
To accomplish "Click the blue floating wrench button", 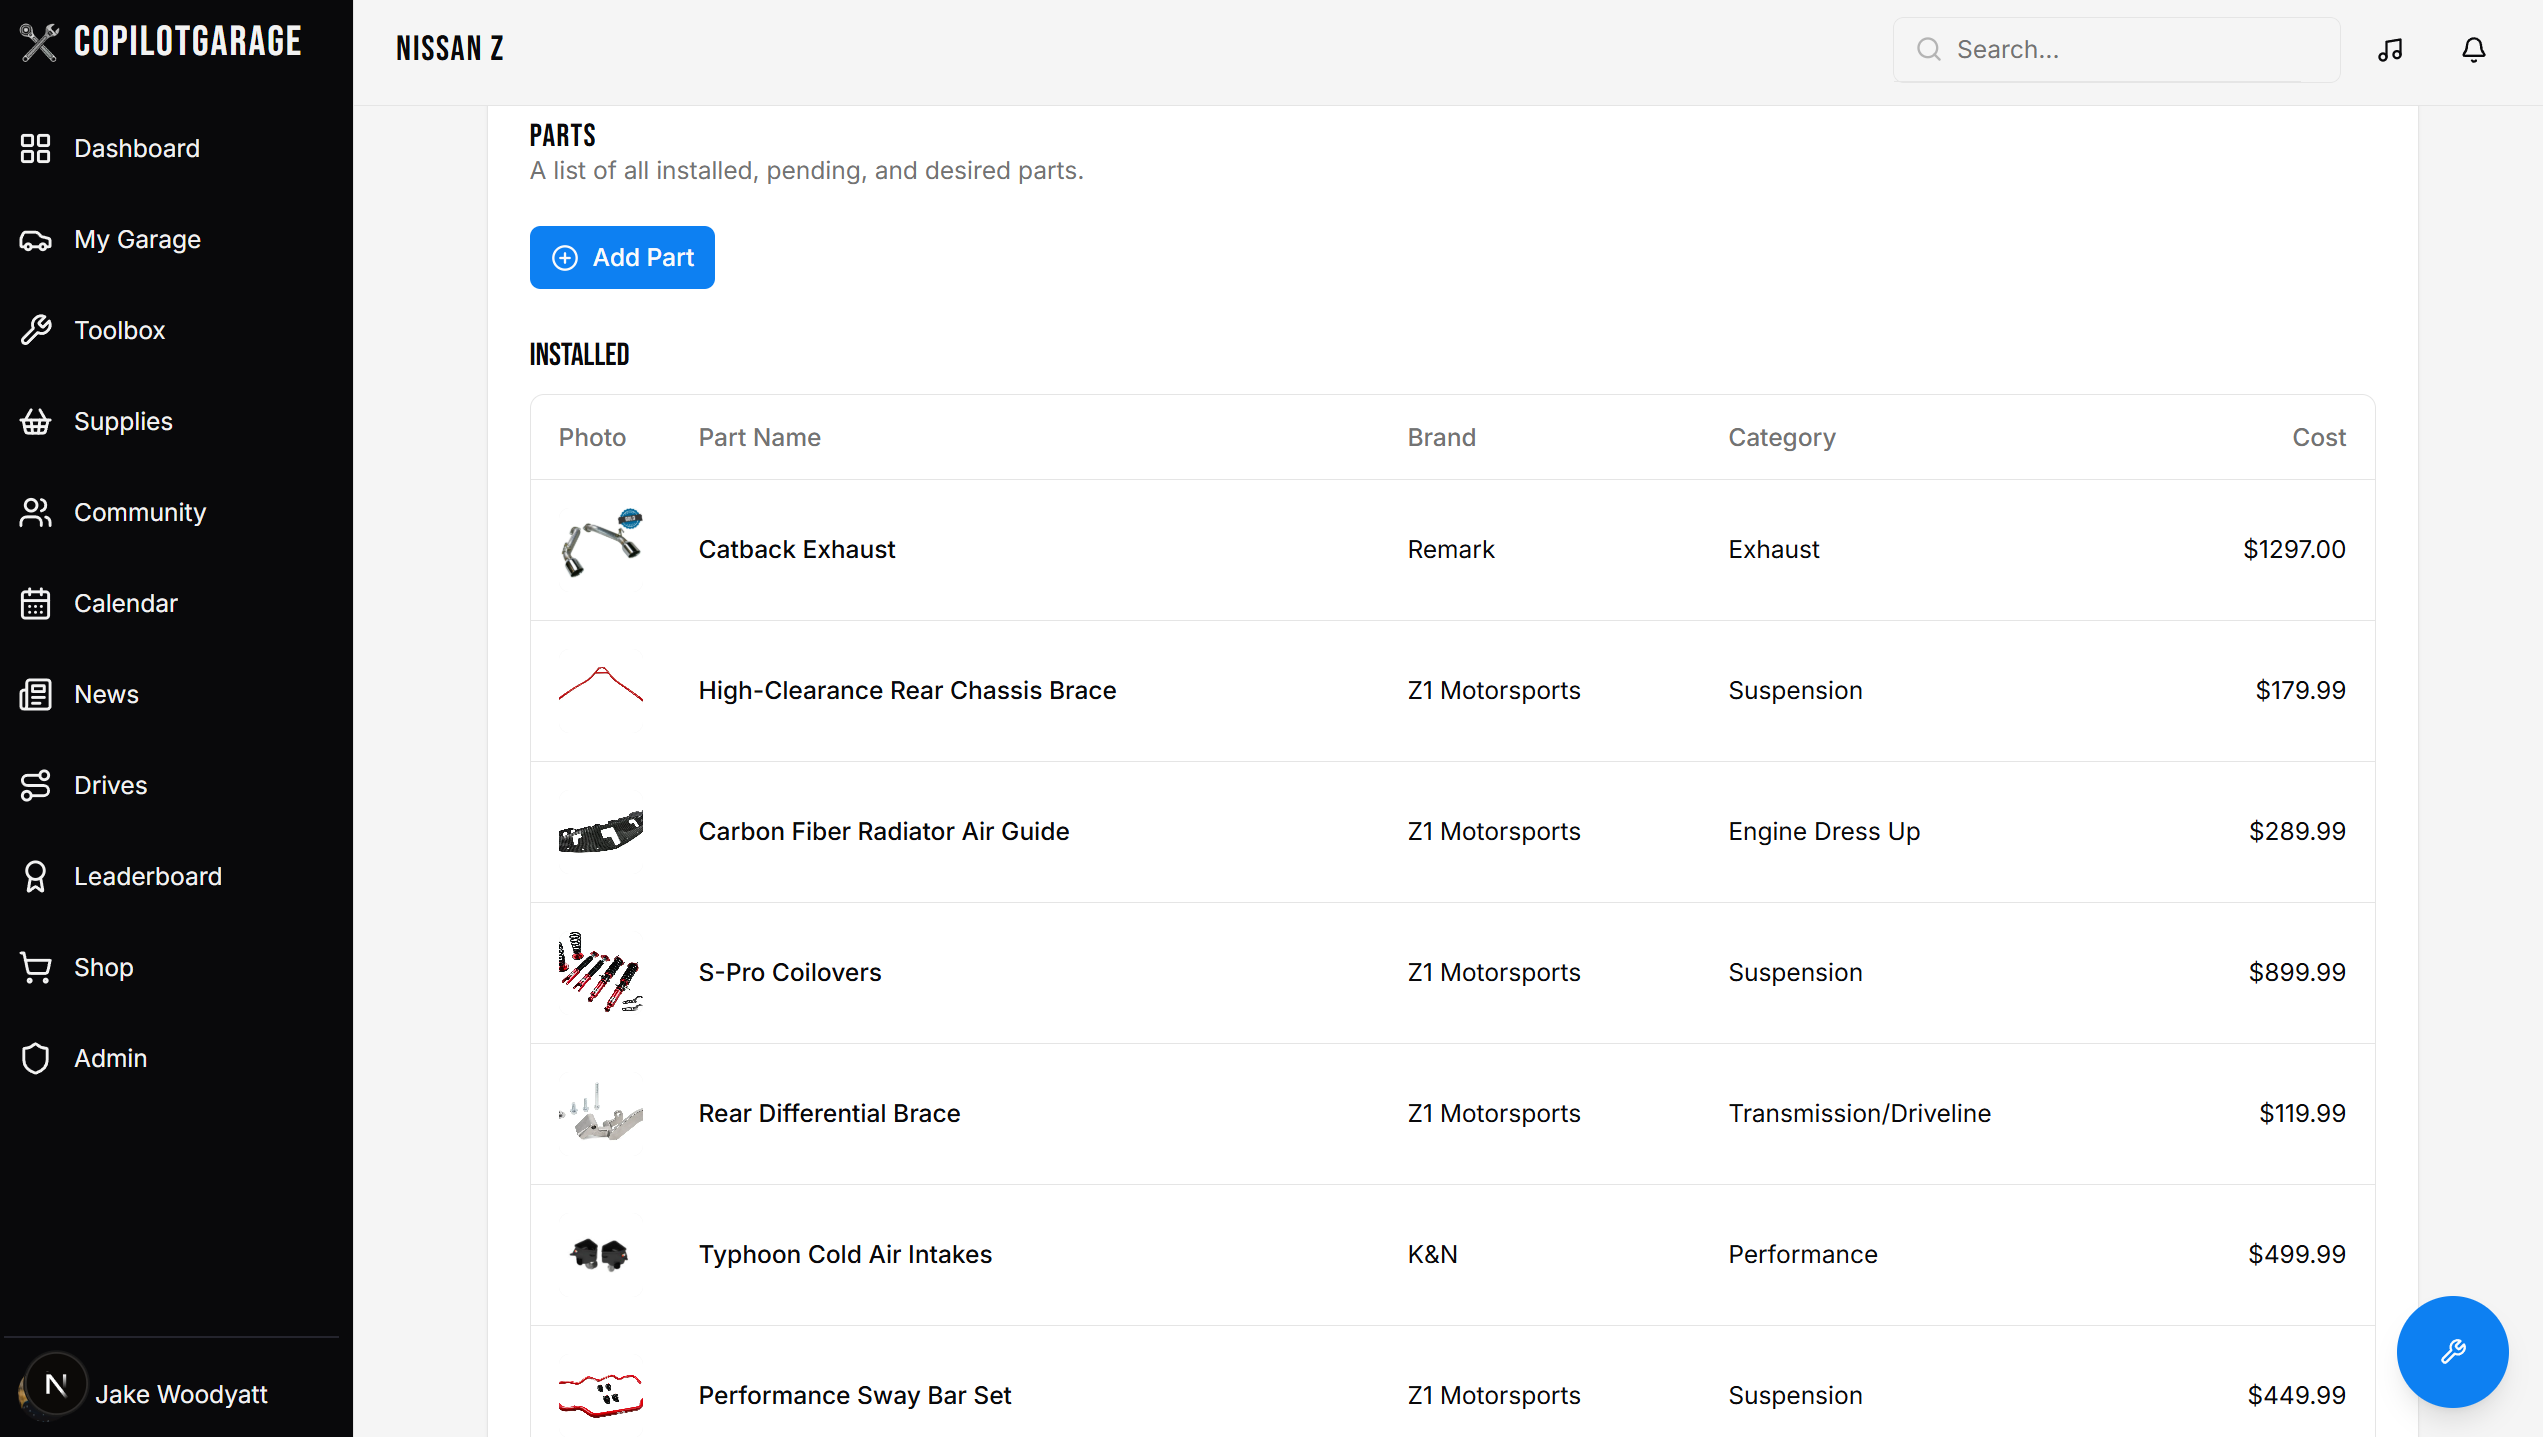I will 2452,1351.
